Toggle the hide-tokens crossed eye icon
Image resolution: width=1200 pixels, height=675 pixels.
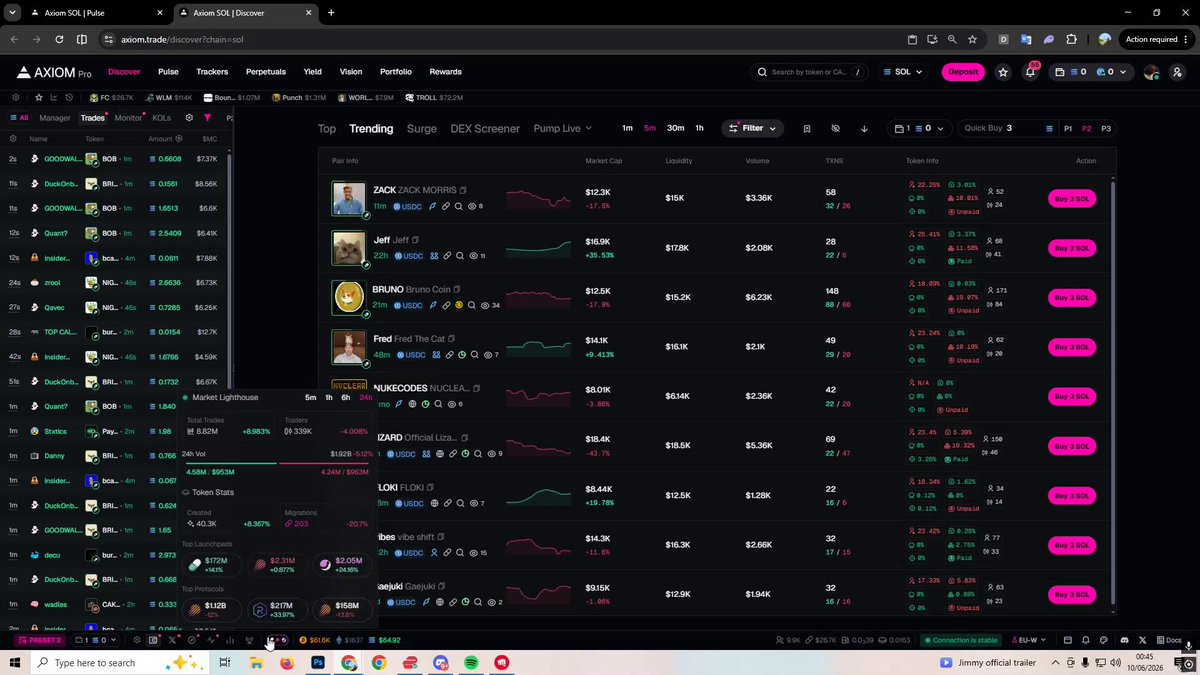(835, 128)
